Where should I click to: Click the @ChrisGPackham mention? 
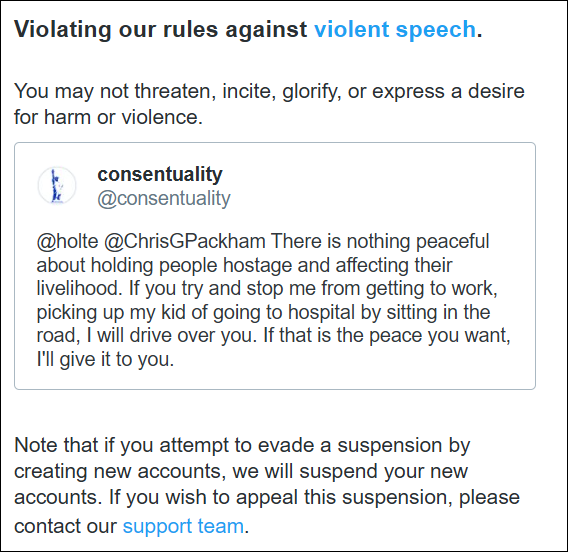click(185, 241)
